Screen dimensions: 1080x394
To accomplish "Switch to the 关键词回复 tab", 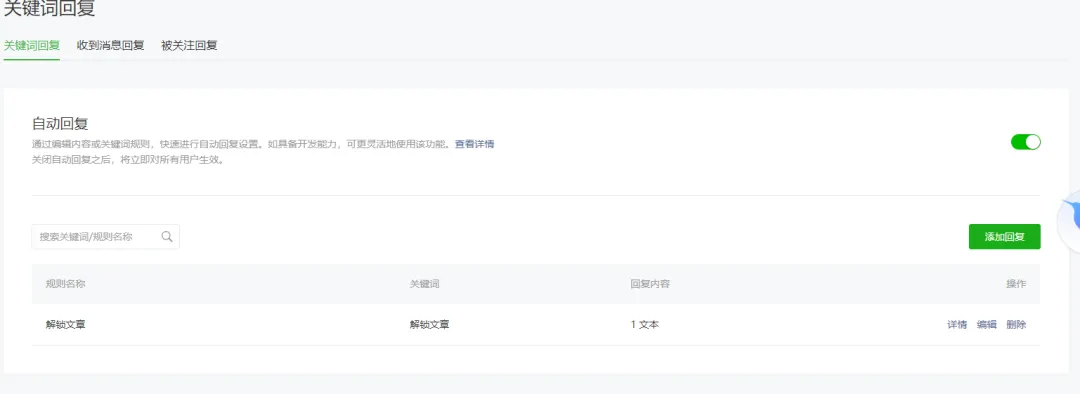I will tap(32, 45).
